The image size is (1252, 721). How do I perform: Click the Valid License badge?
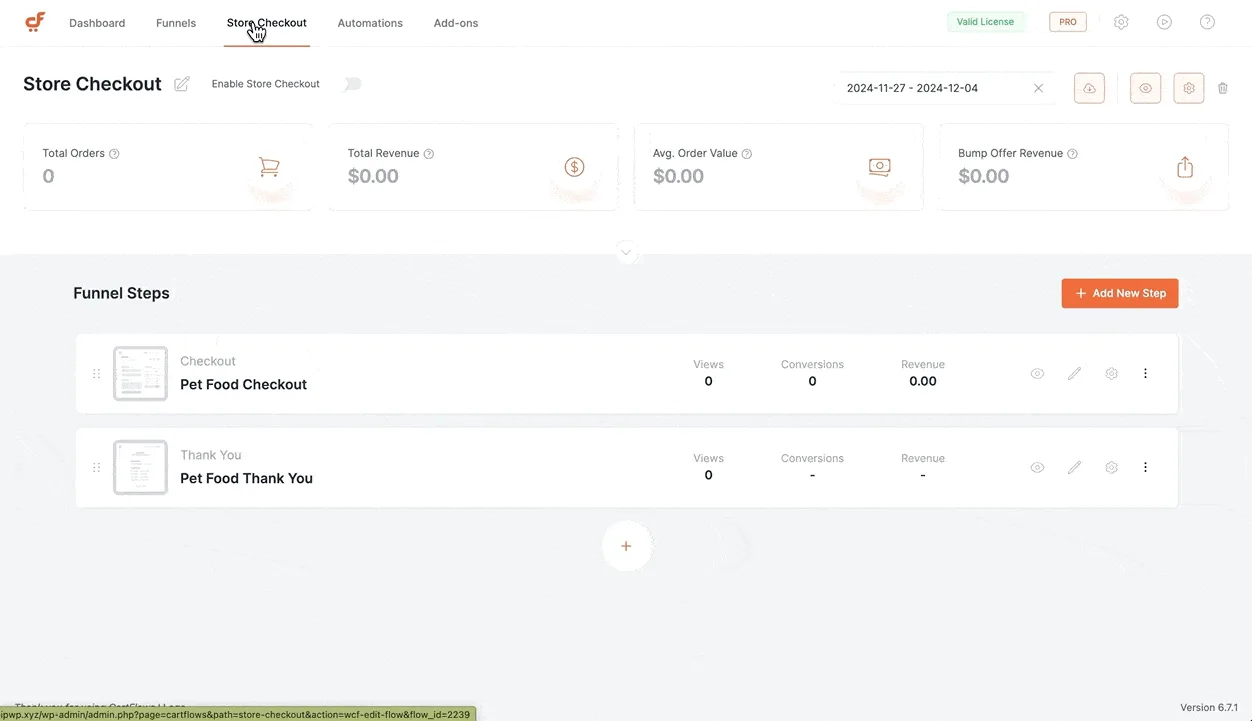pyautogui.click(x=985, y=22)
